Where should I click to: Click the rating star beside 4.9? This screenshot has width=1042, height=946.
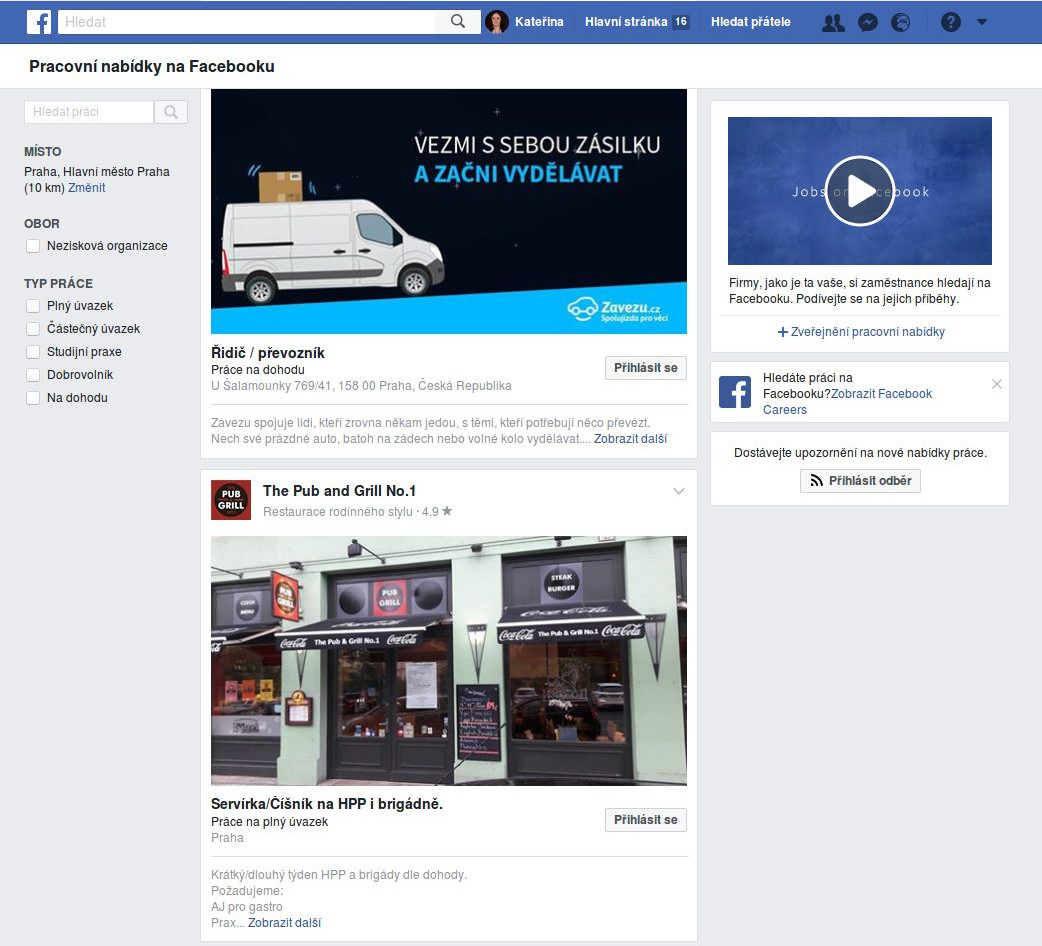pyautogui.click(x=447, y=511)
